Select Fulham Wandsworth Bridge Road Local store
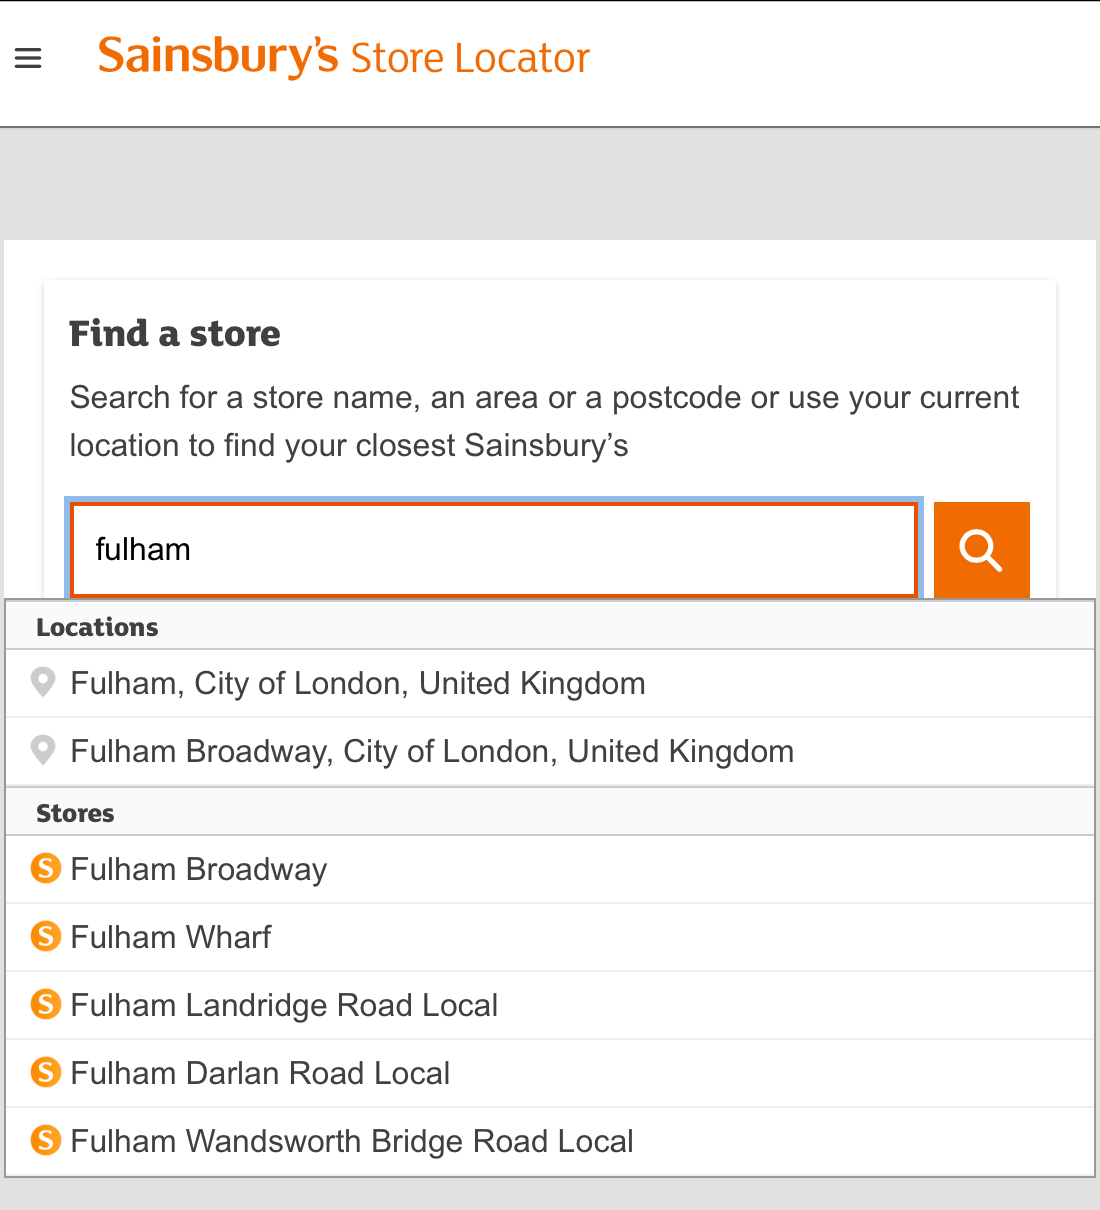The image size is (1100, 1210). coord(550,1142)
